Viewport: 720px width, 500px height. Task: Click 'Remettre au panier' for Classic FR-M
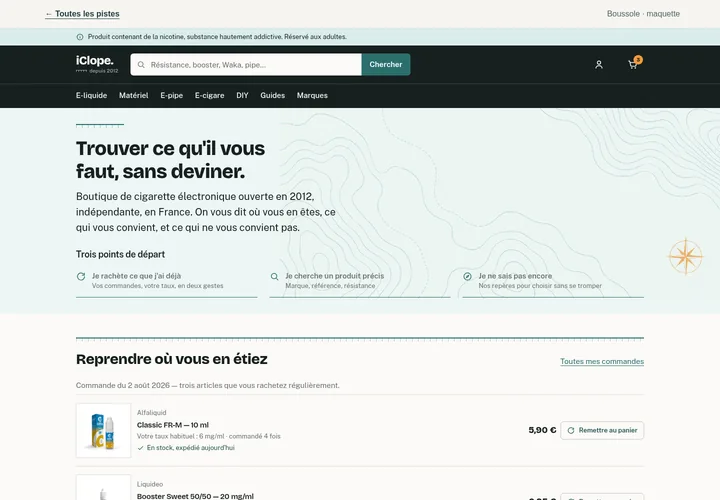[602, 430]
